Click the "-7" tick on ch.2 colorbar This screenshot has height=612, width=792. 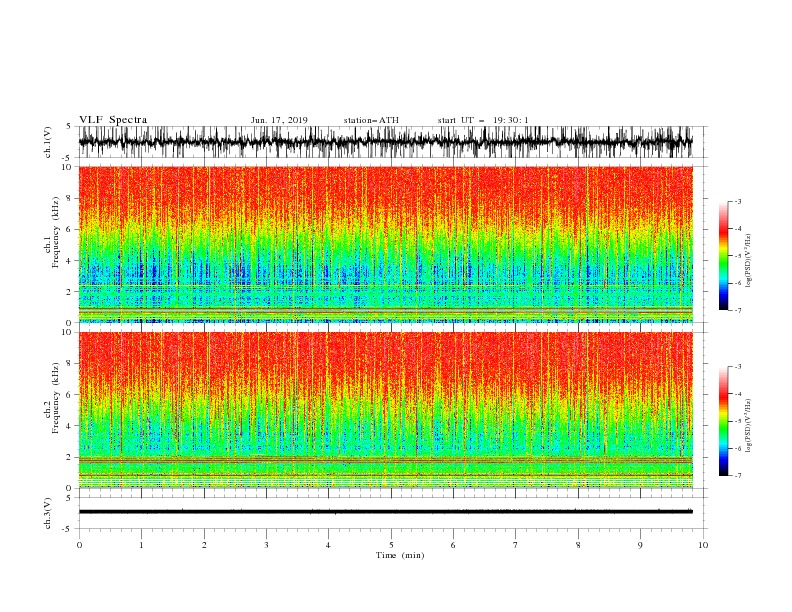738,475
